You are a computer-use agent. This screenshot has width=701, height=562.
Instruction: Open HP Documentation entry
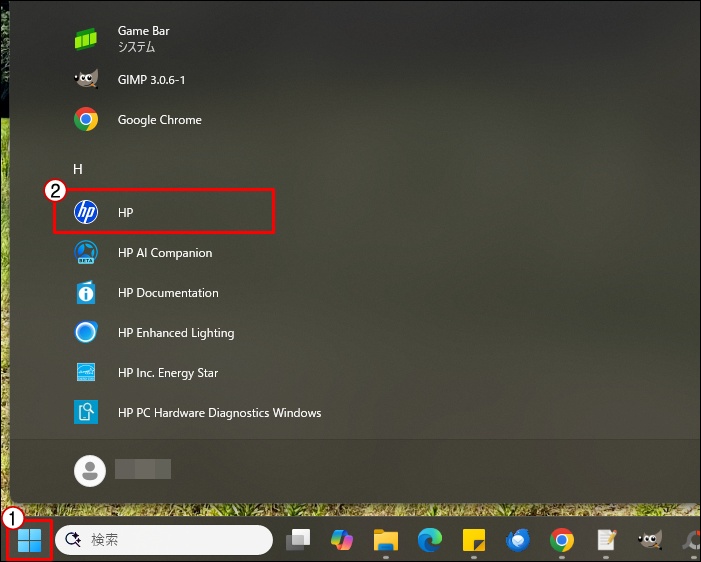(167, 293)
